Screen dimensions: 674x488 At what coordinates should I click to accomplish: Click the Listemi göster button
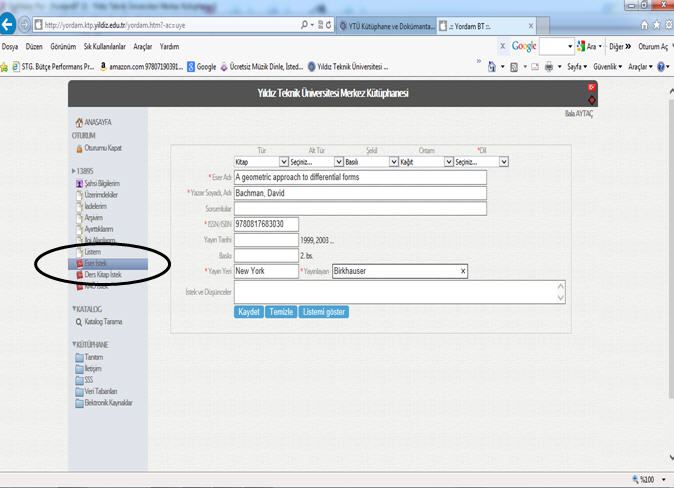tap(324, 312)
